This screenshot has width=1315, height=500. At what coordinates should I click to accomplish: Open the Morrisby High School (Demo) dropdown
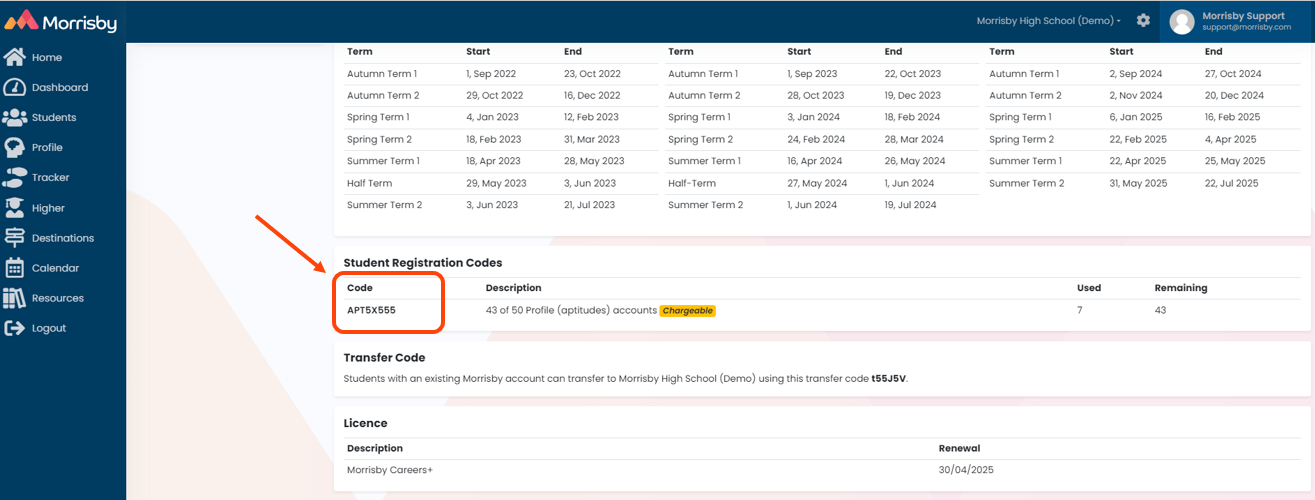click(x=1048, y=21)
